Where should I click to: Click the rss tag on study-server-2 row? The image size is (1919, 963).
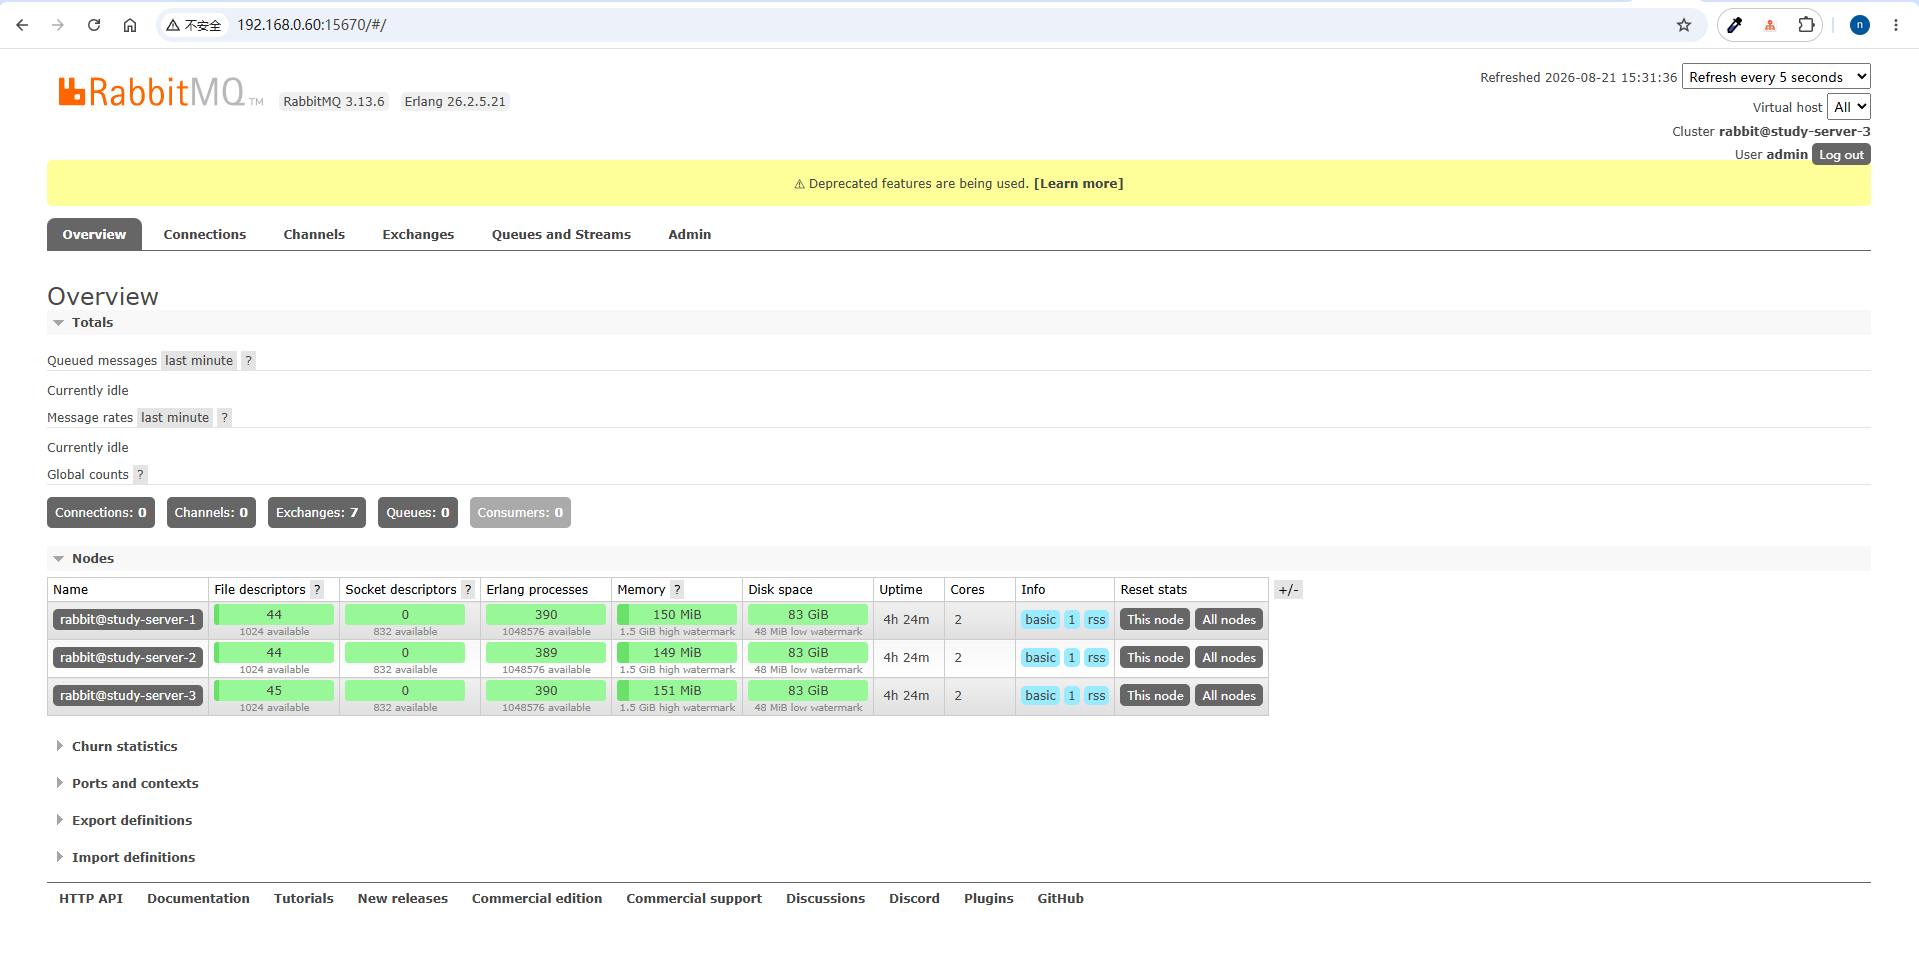pos(1097,658)
